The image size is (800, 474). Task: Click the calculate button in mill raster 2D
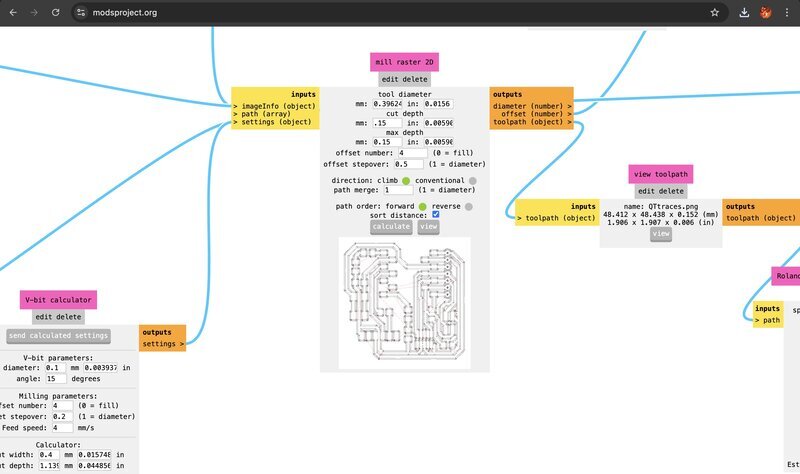click(391, 227)
